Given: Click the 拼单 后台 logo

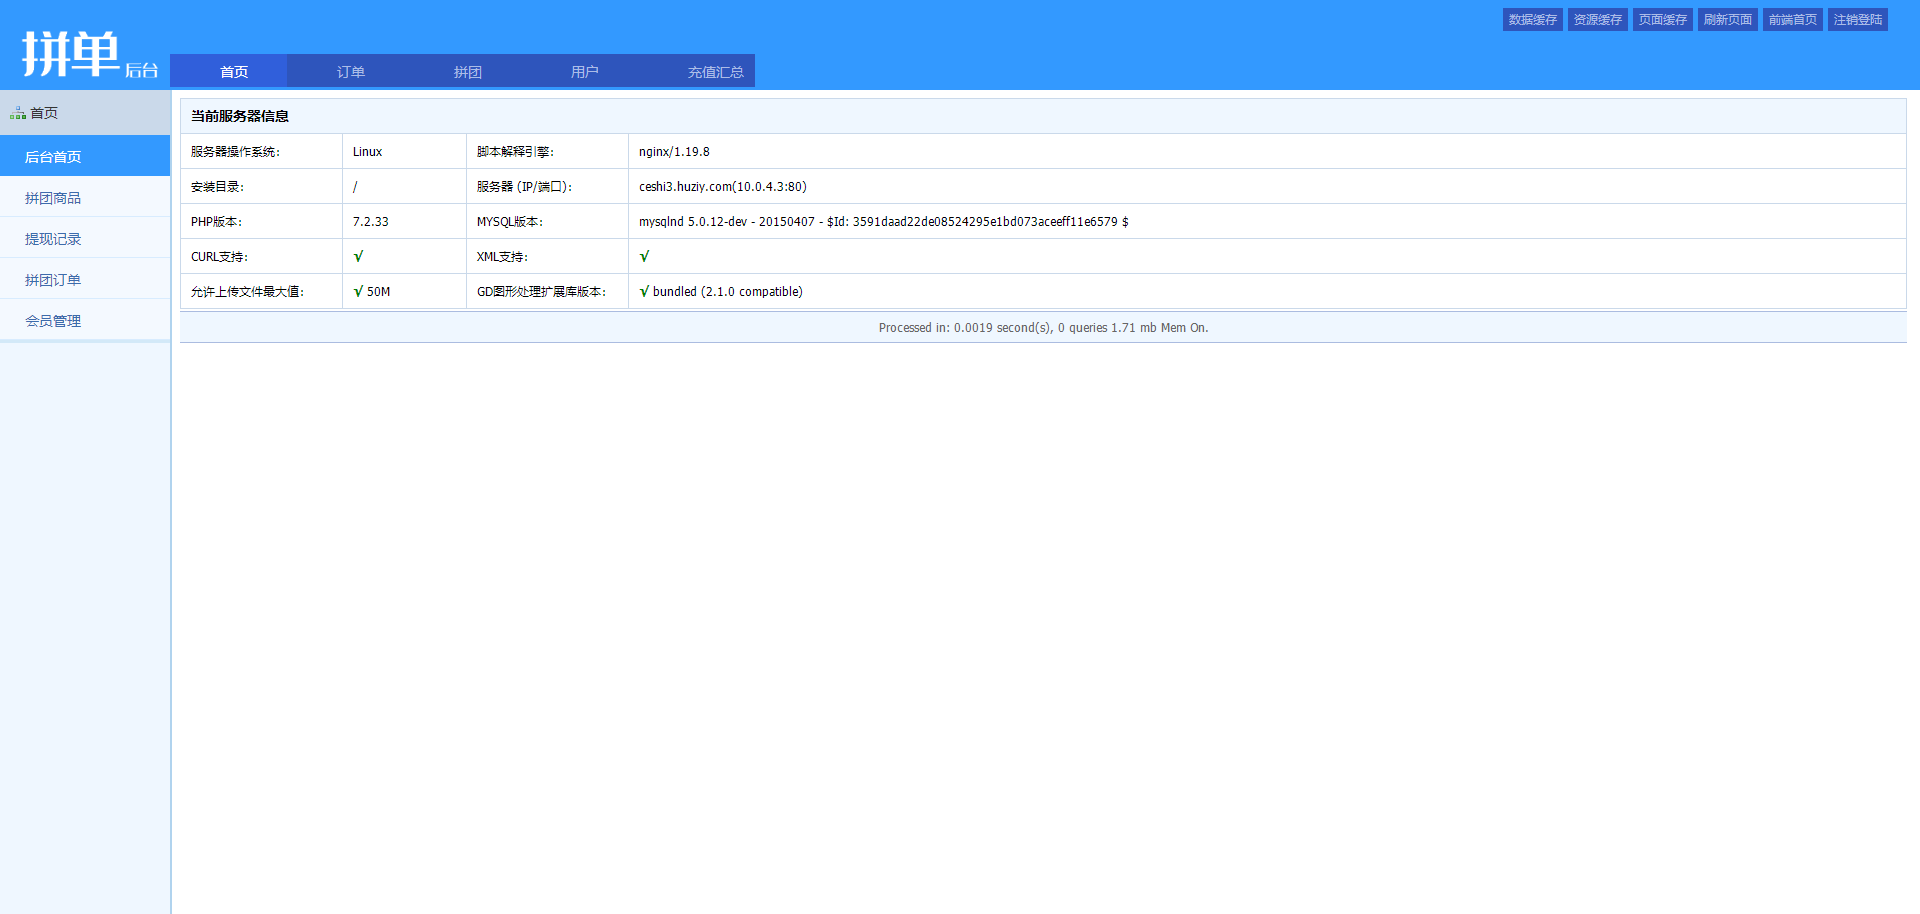Looking at the screenshot, I should point(88,54).
